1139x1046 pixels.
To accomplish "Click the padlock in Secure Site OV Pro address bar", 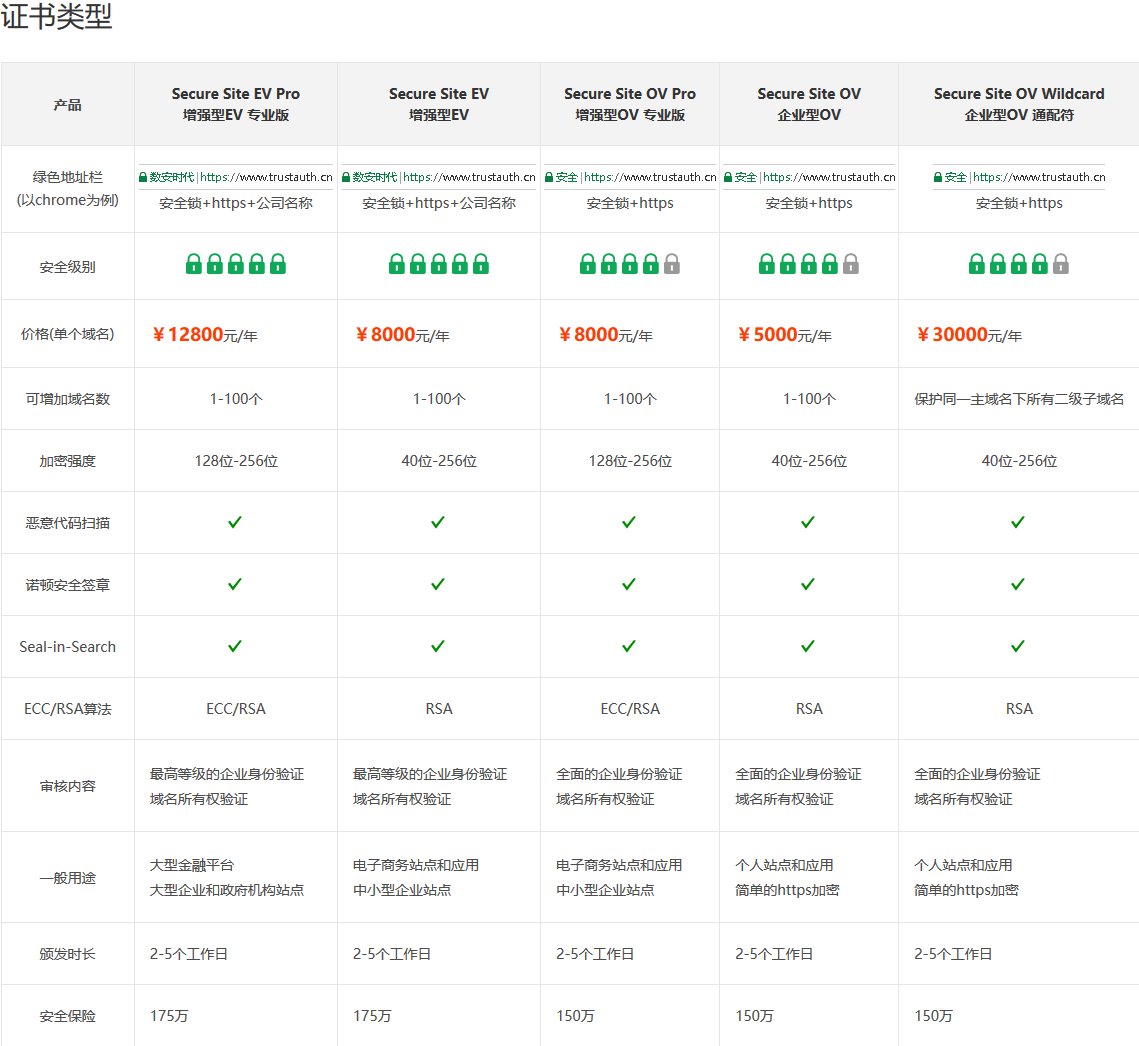I will 549,177.
